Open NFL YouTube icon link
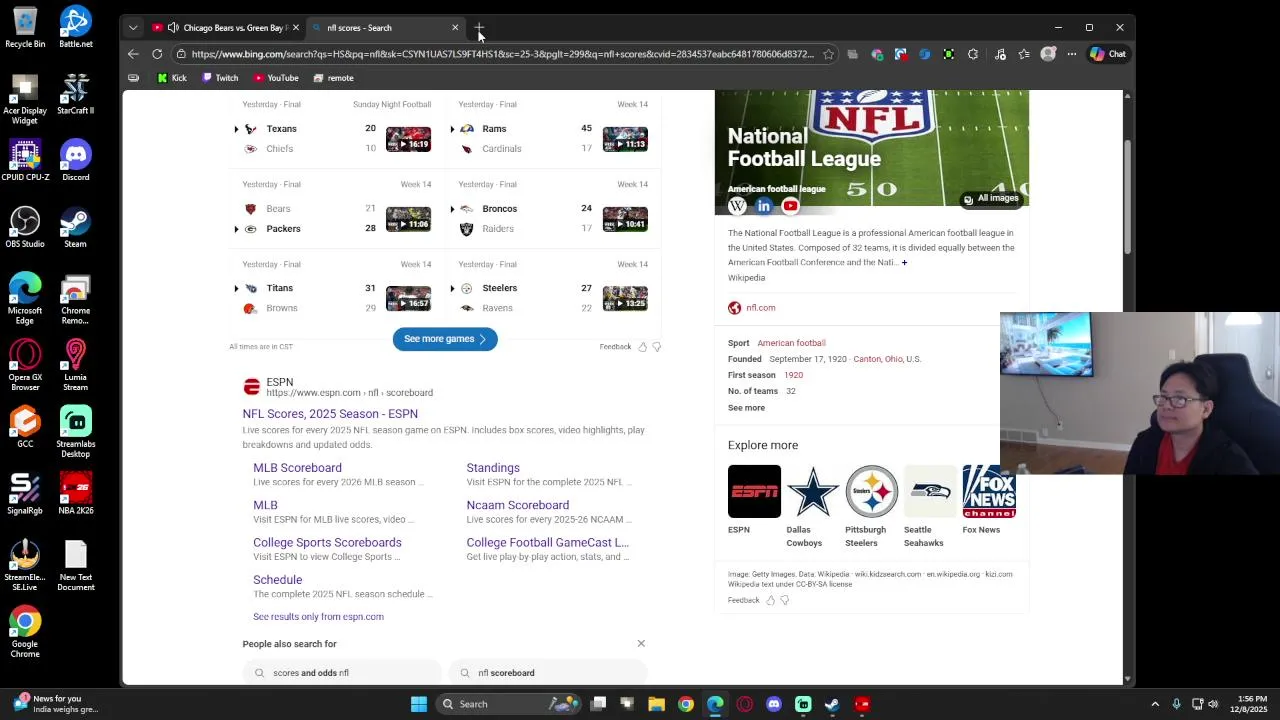 pyautogui.click(x=790, y=206)
